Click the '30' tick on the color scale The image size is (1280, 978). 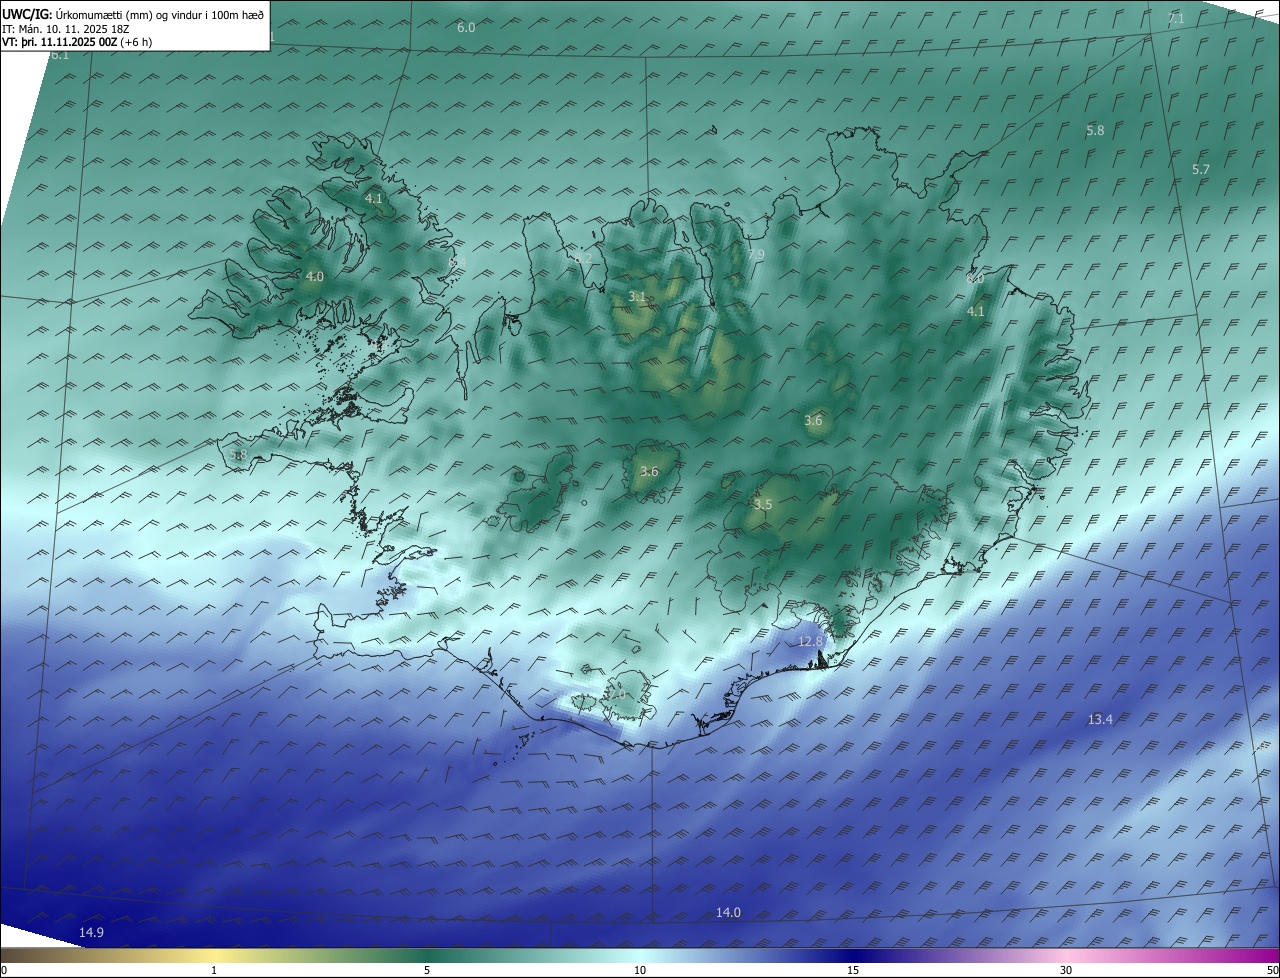1066,970
